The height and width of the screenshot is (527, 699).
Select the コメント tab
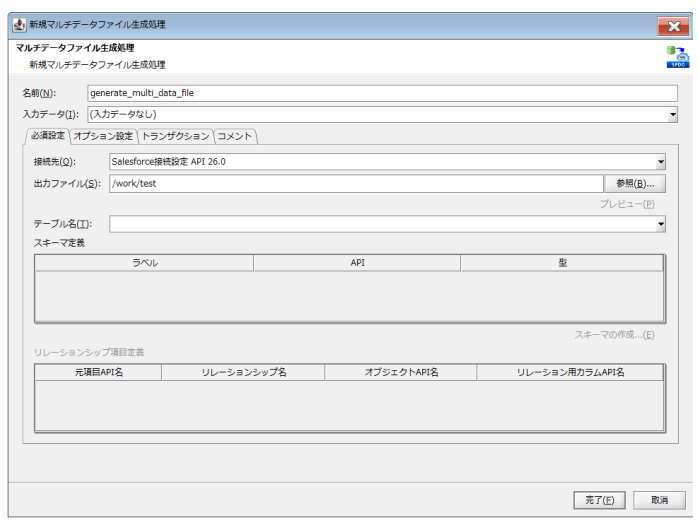(235, 136)
